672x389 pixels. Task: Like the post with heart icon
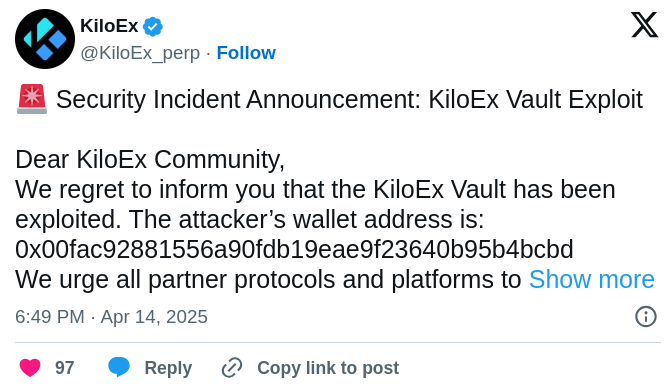coord(30,368)
